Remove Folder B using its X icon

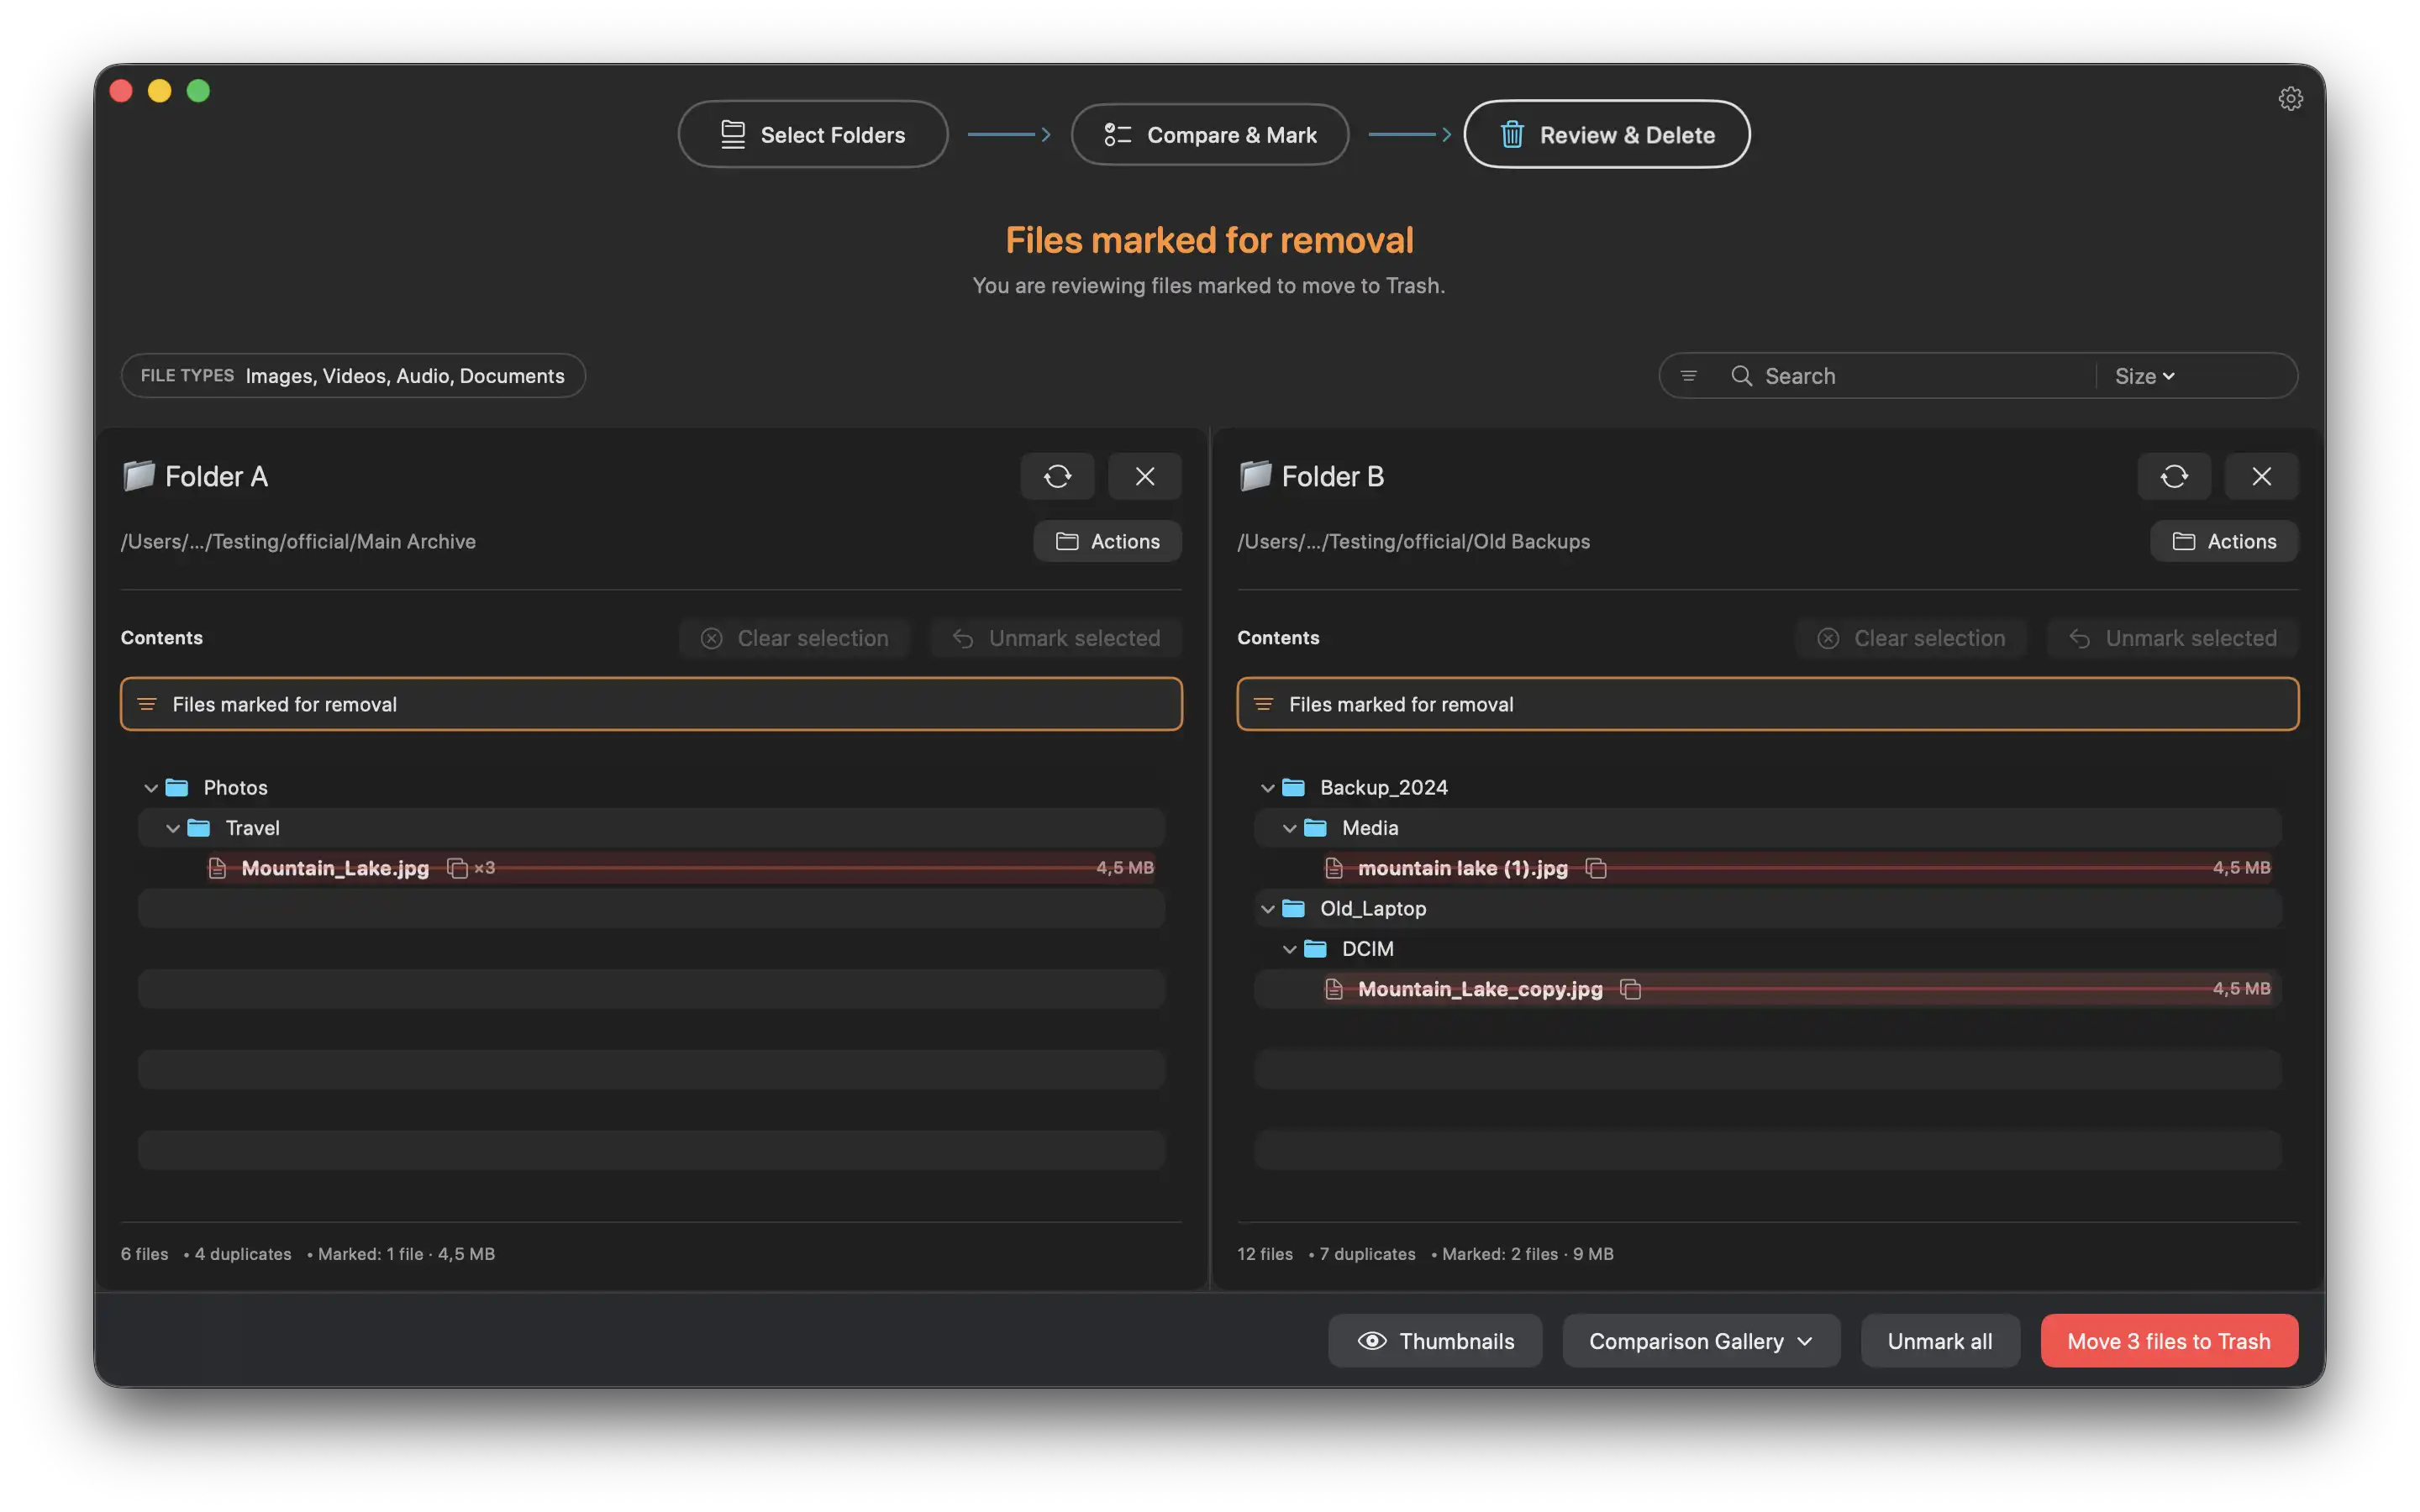pos(2261,476)
